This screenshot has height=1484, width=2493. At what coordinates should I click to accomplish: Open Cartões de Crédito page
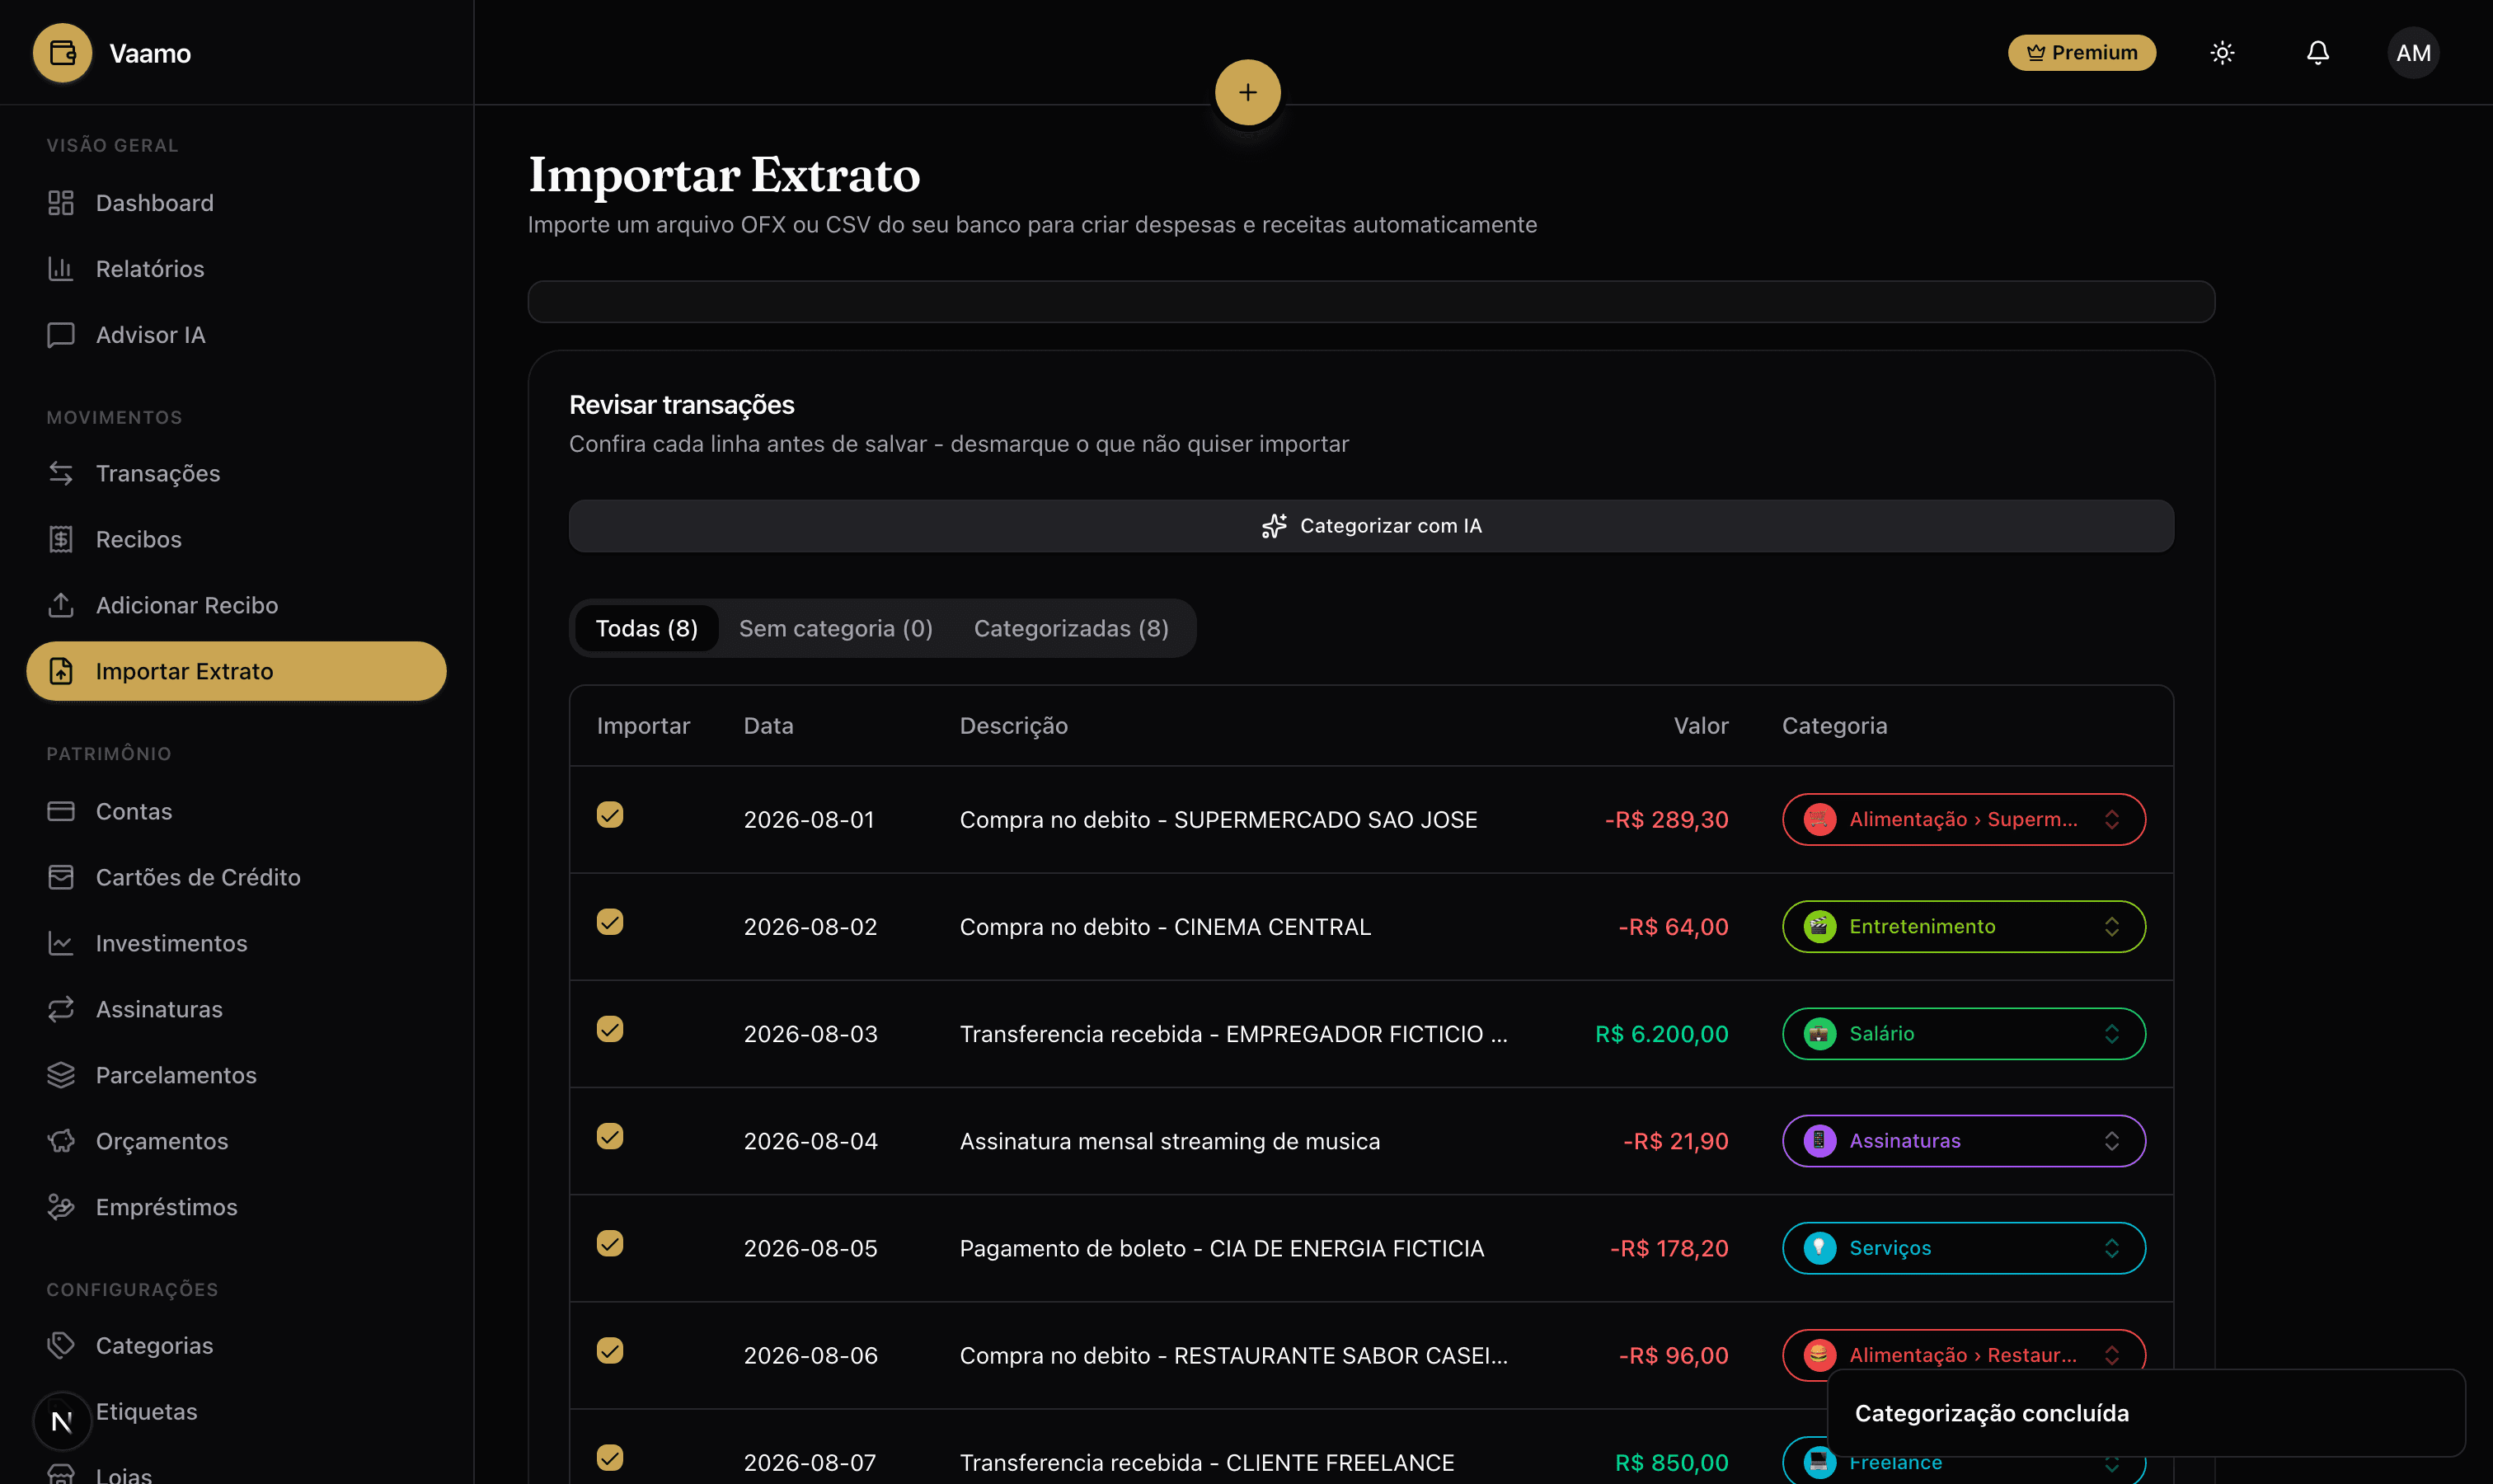point(236,877)
